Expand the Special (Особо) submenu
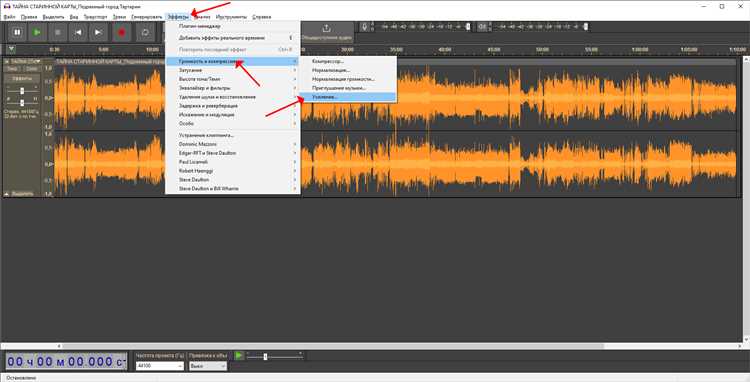 pos(233,123)
